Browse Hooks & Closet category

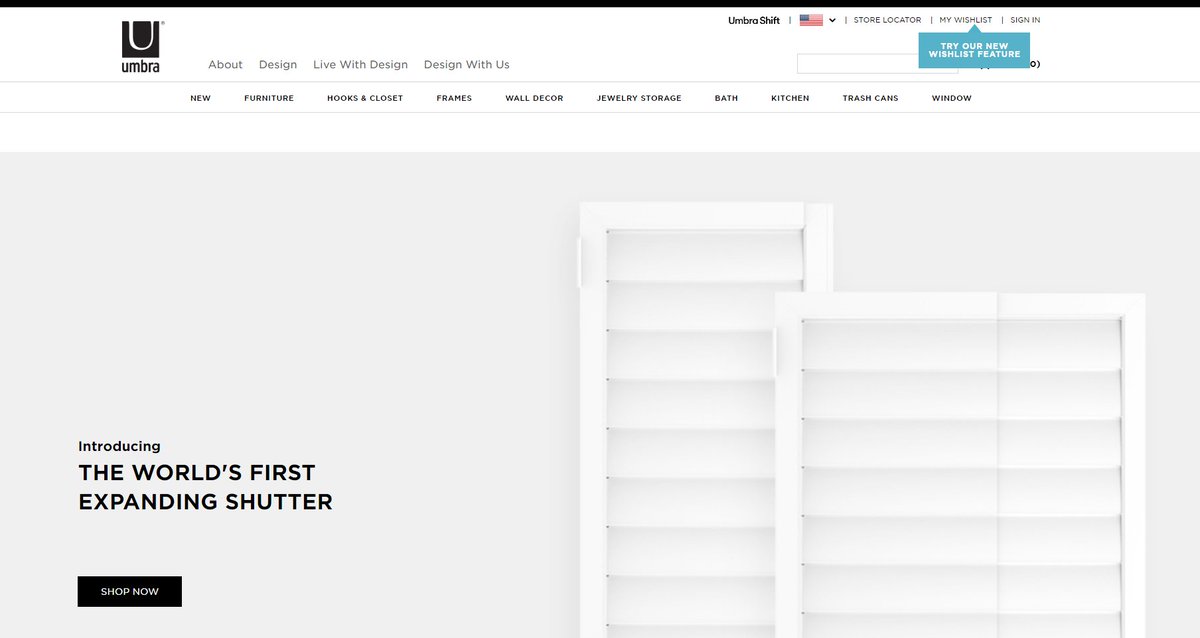click(365, 98)
